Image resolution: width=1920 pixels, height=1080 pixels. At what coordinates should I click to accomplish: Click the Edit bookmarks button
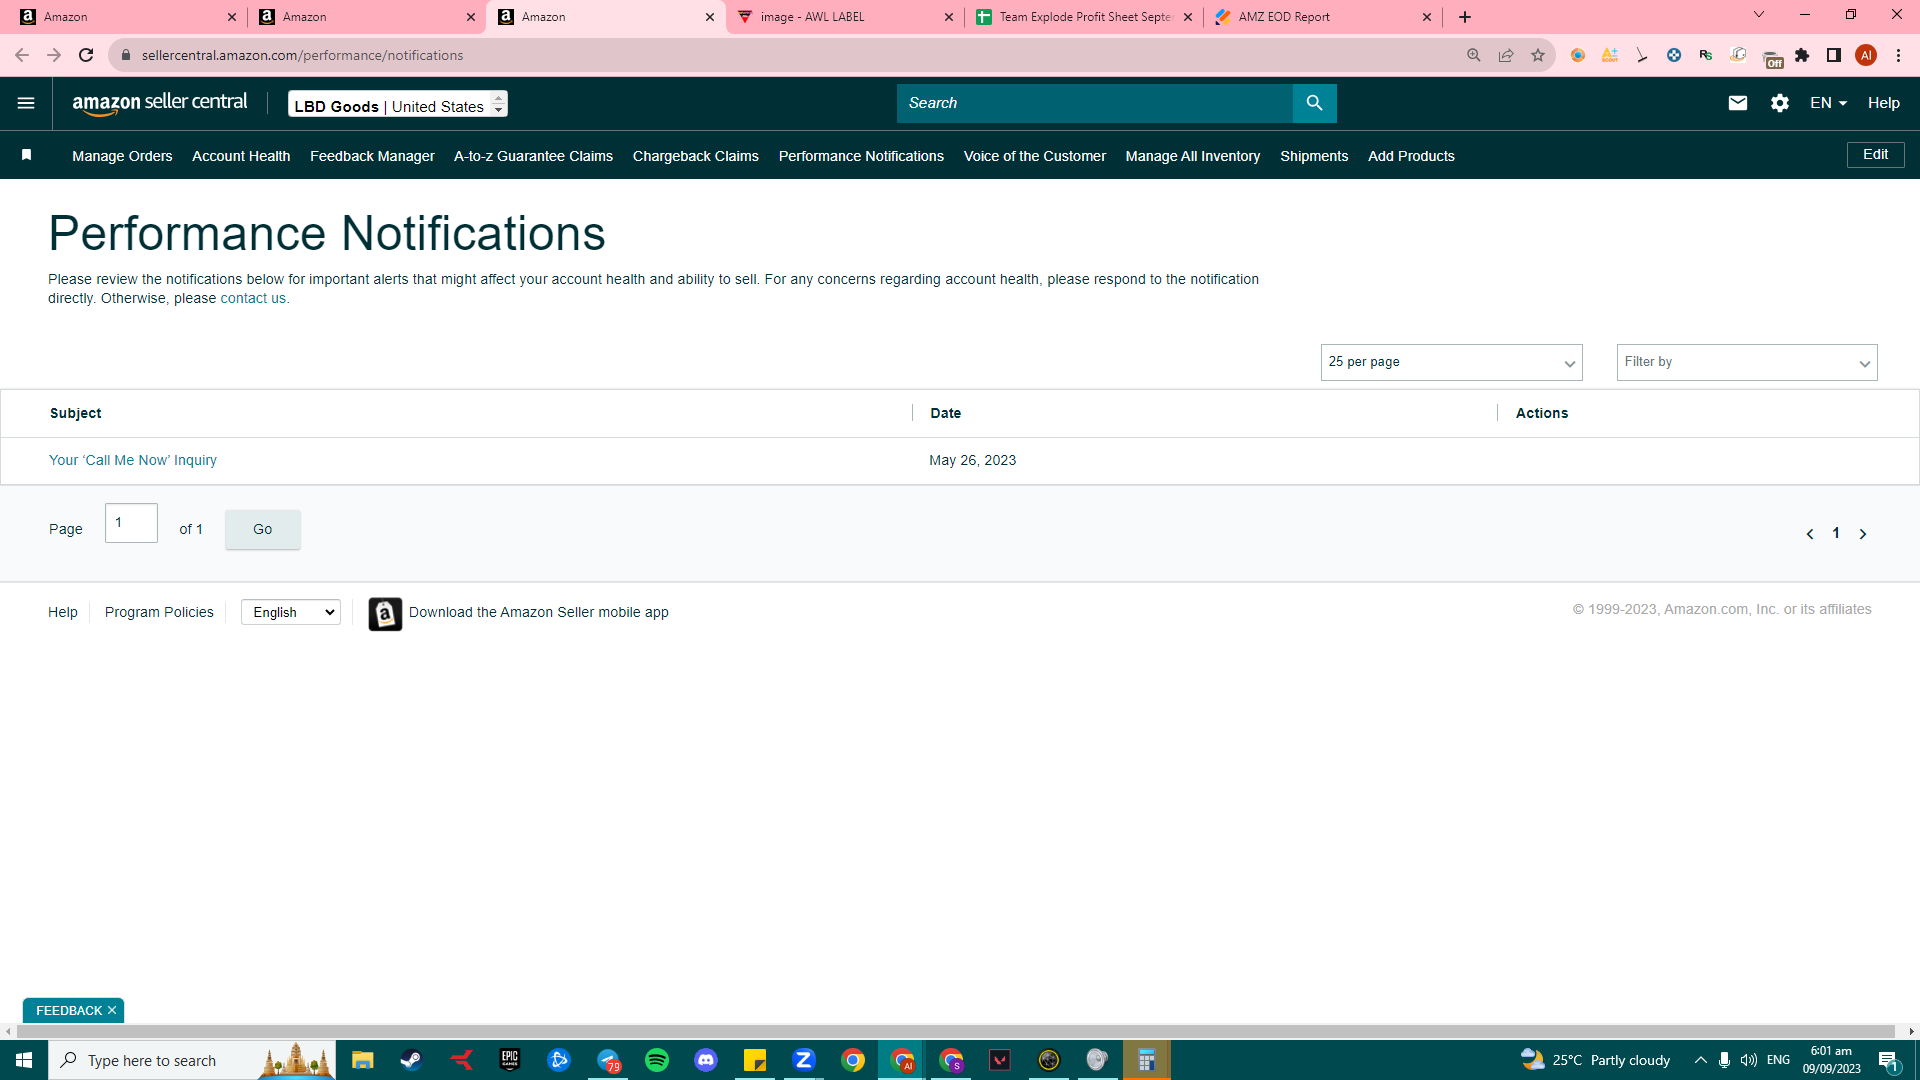point(1876,154)
